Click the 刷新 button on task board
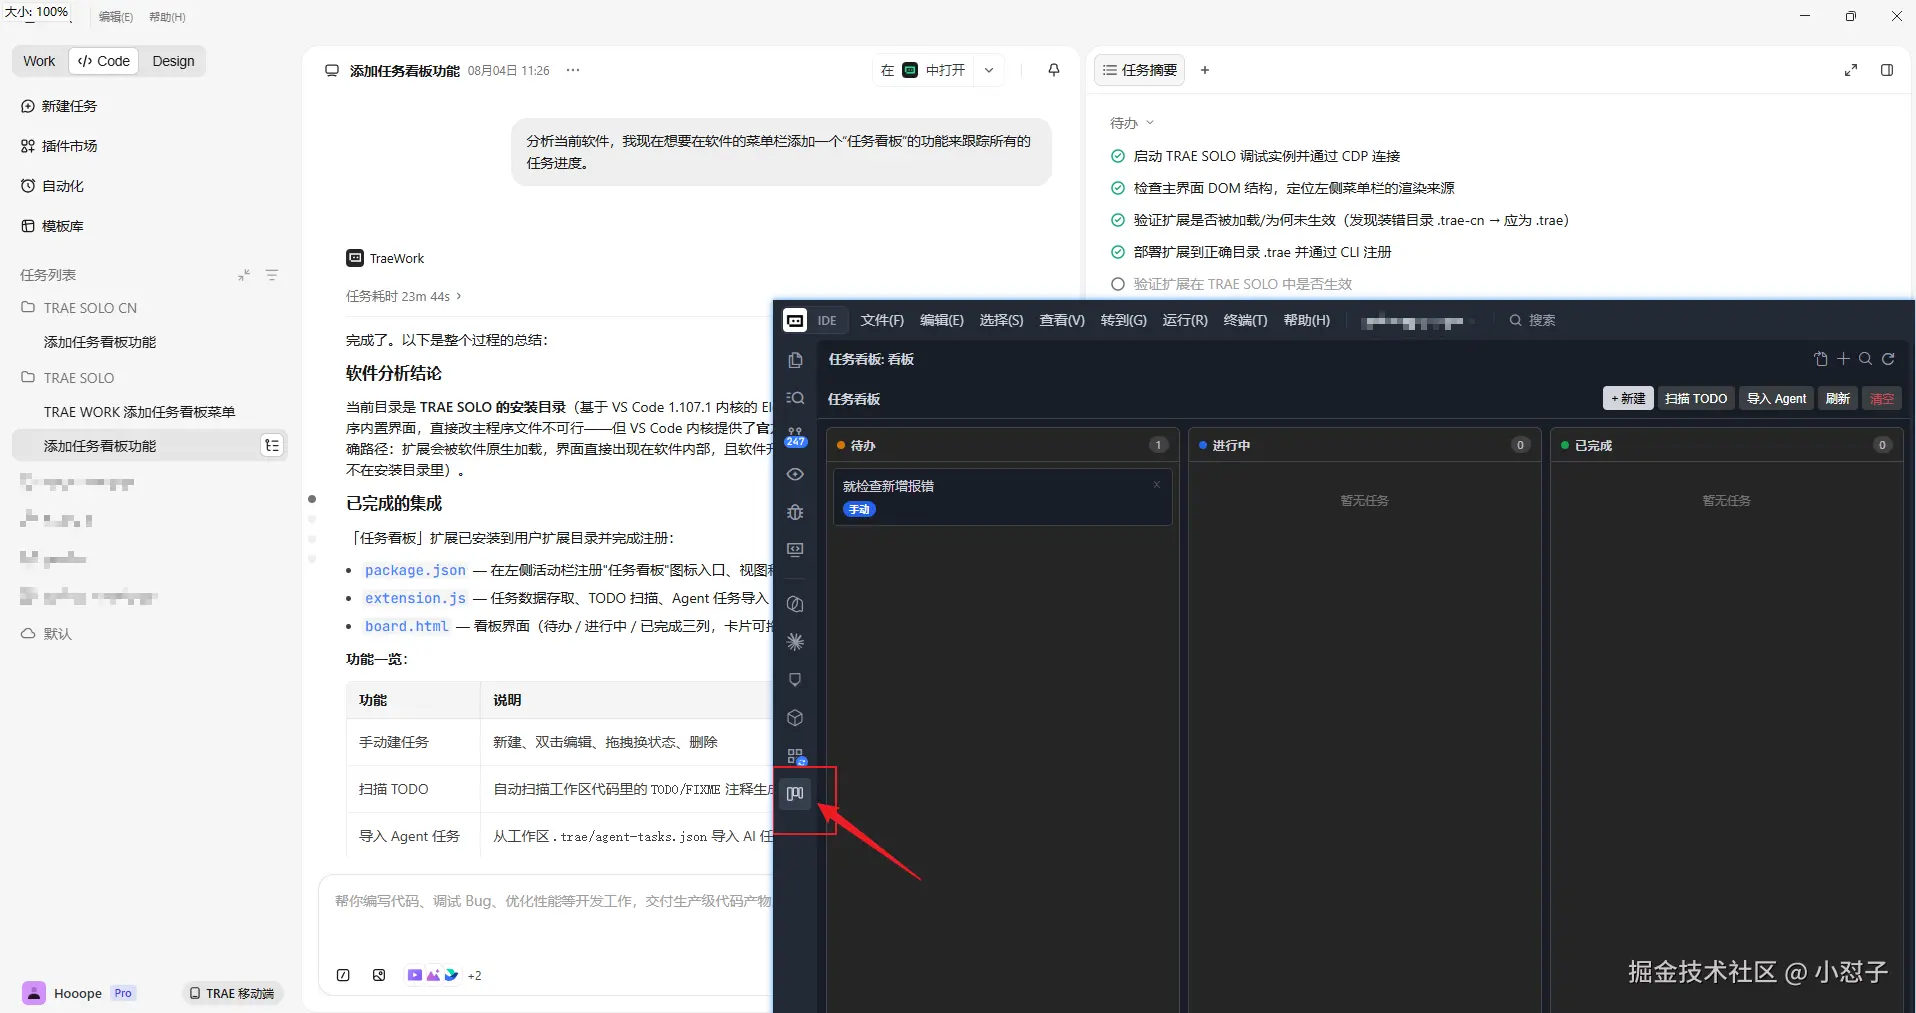1916x1013 pixels. click(1838, 398)
